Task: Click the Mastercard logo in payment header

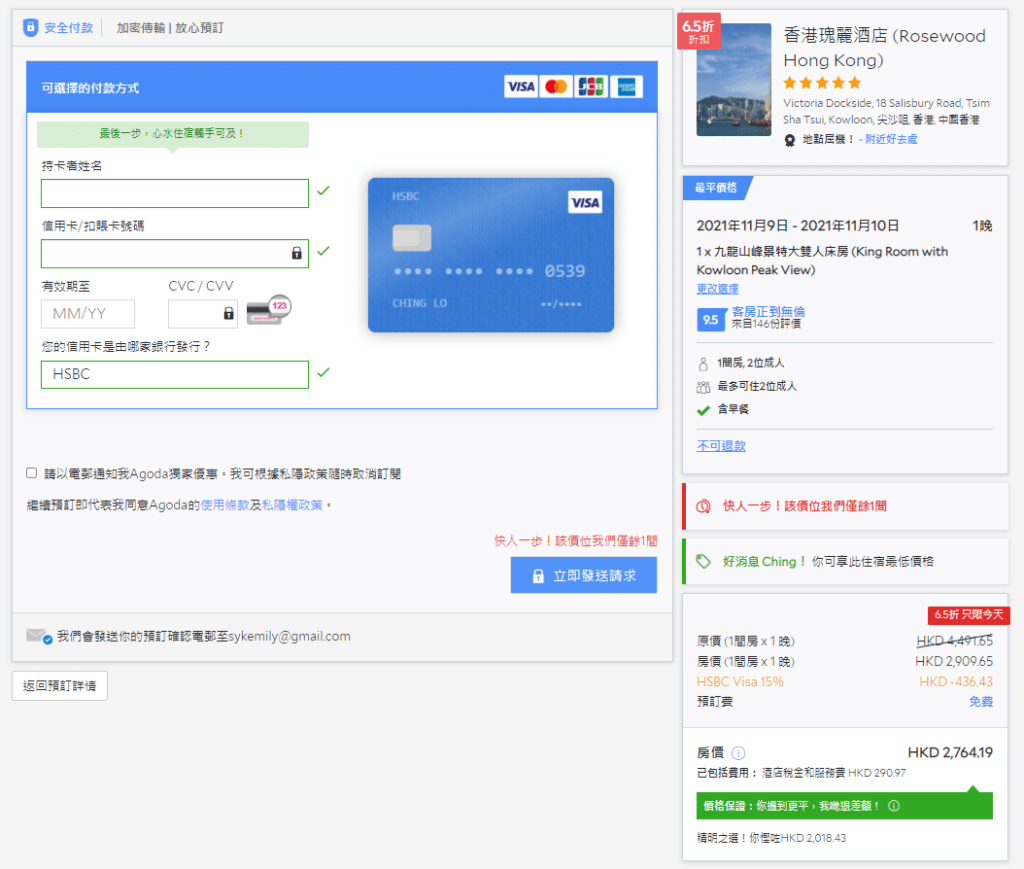Action: (x=556, y=86)
